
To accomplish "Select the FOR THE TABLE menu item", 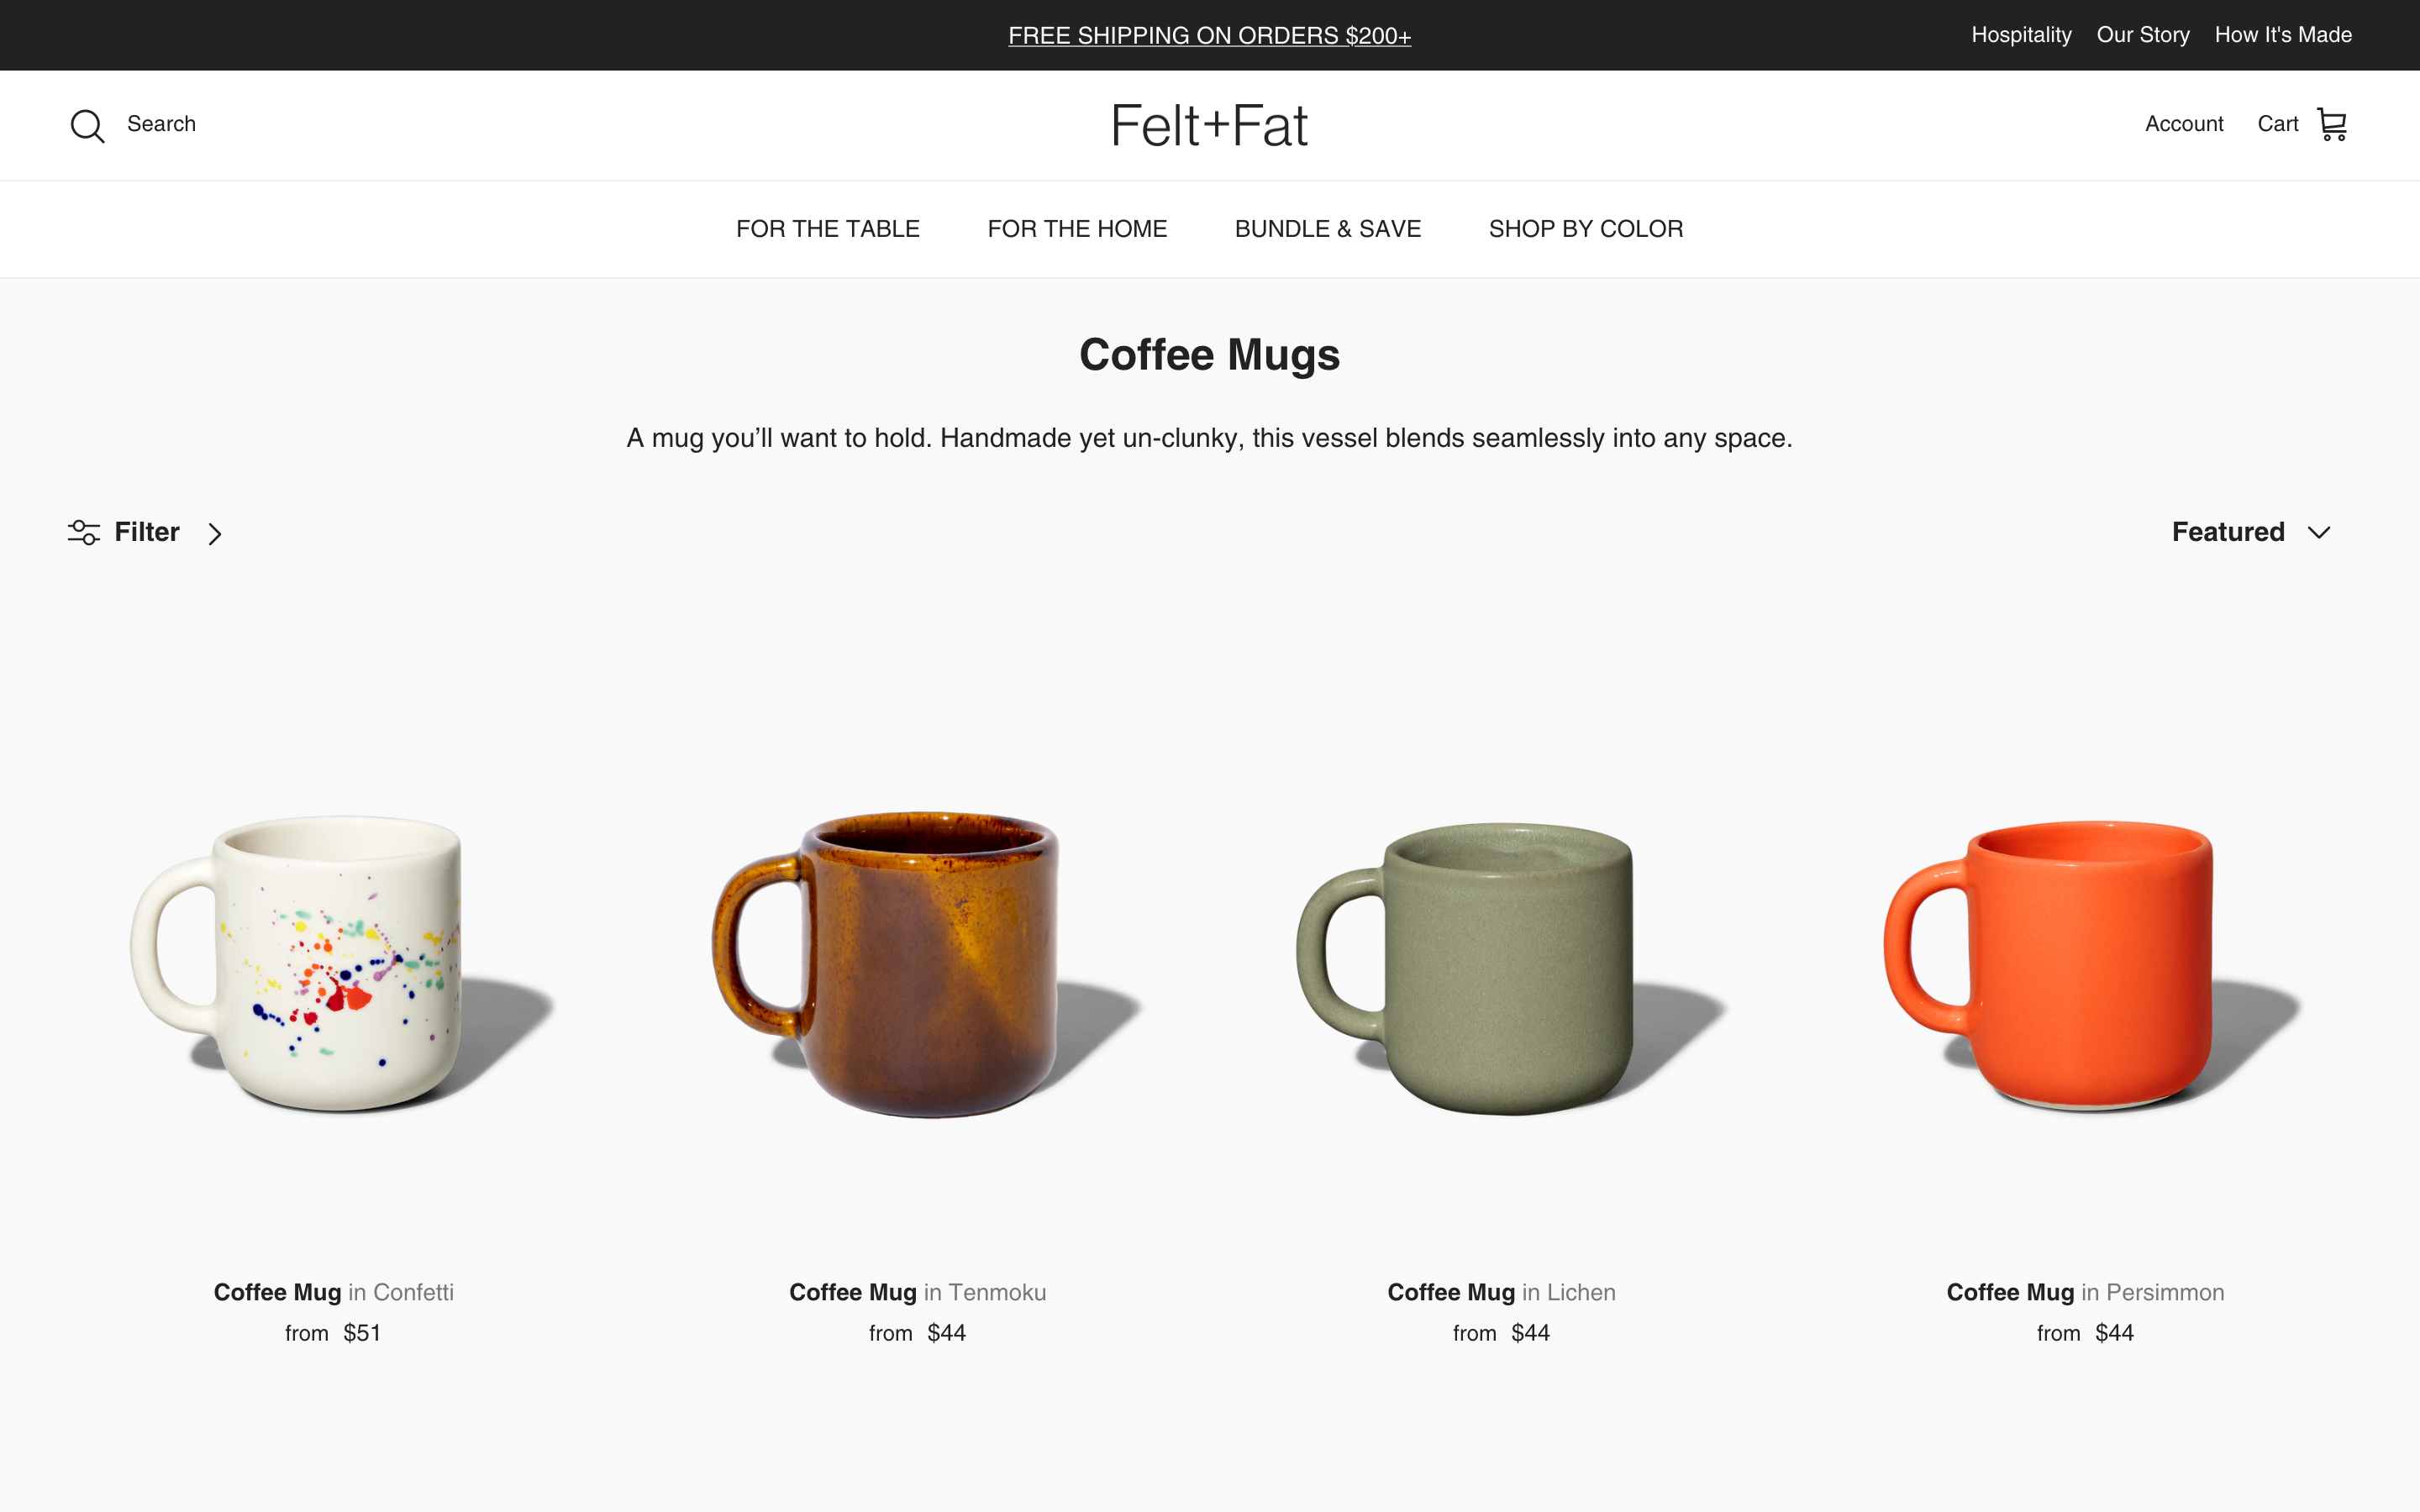I will [828, 229].
